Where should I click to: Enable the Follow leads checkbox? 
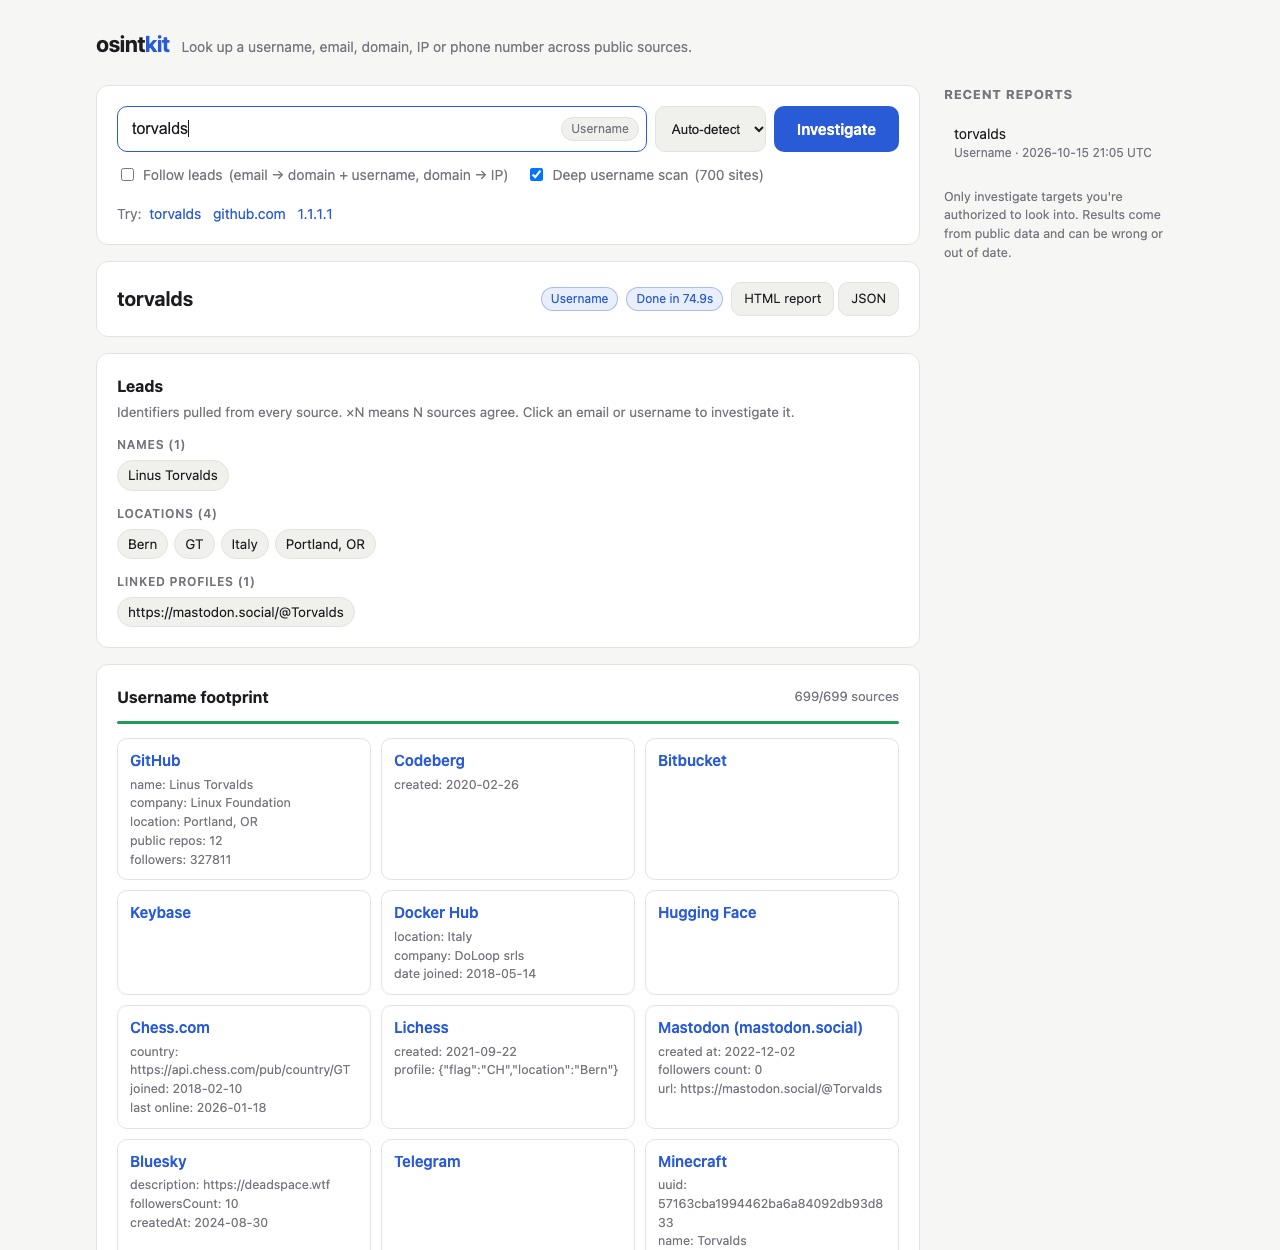[x=128, y=175]
